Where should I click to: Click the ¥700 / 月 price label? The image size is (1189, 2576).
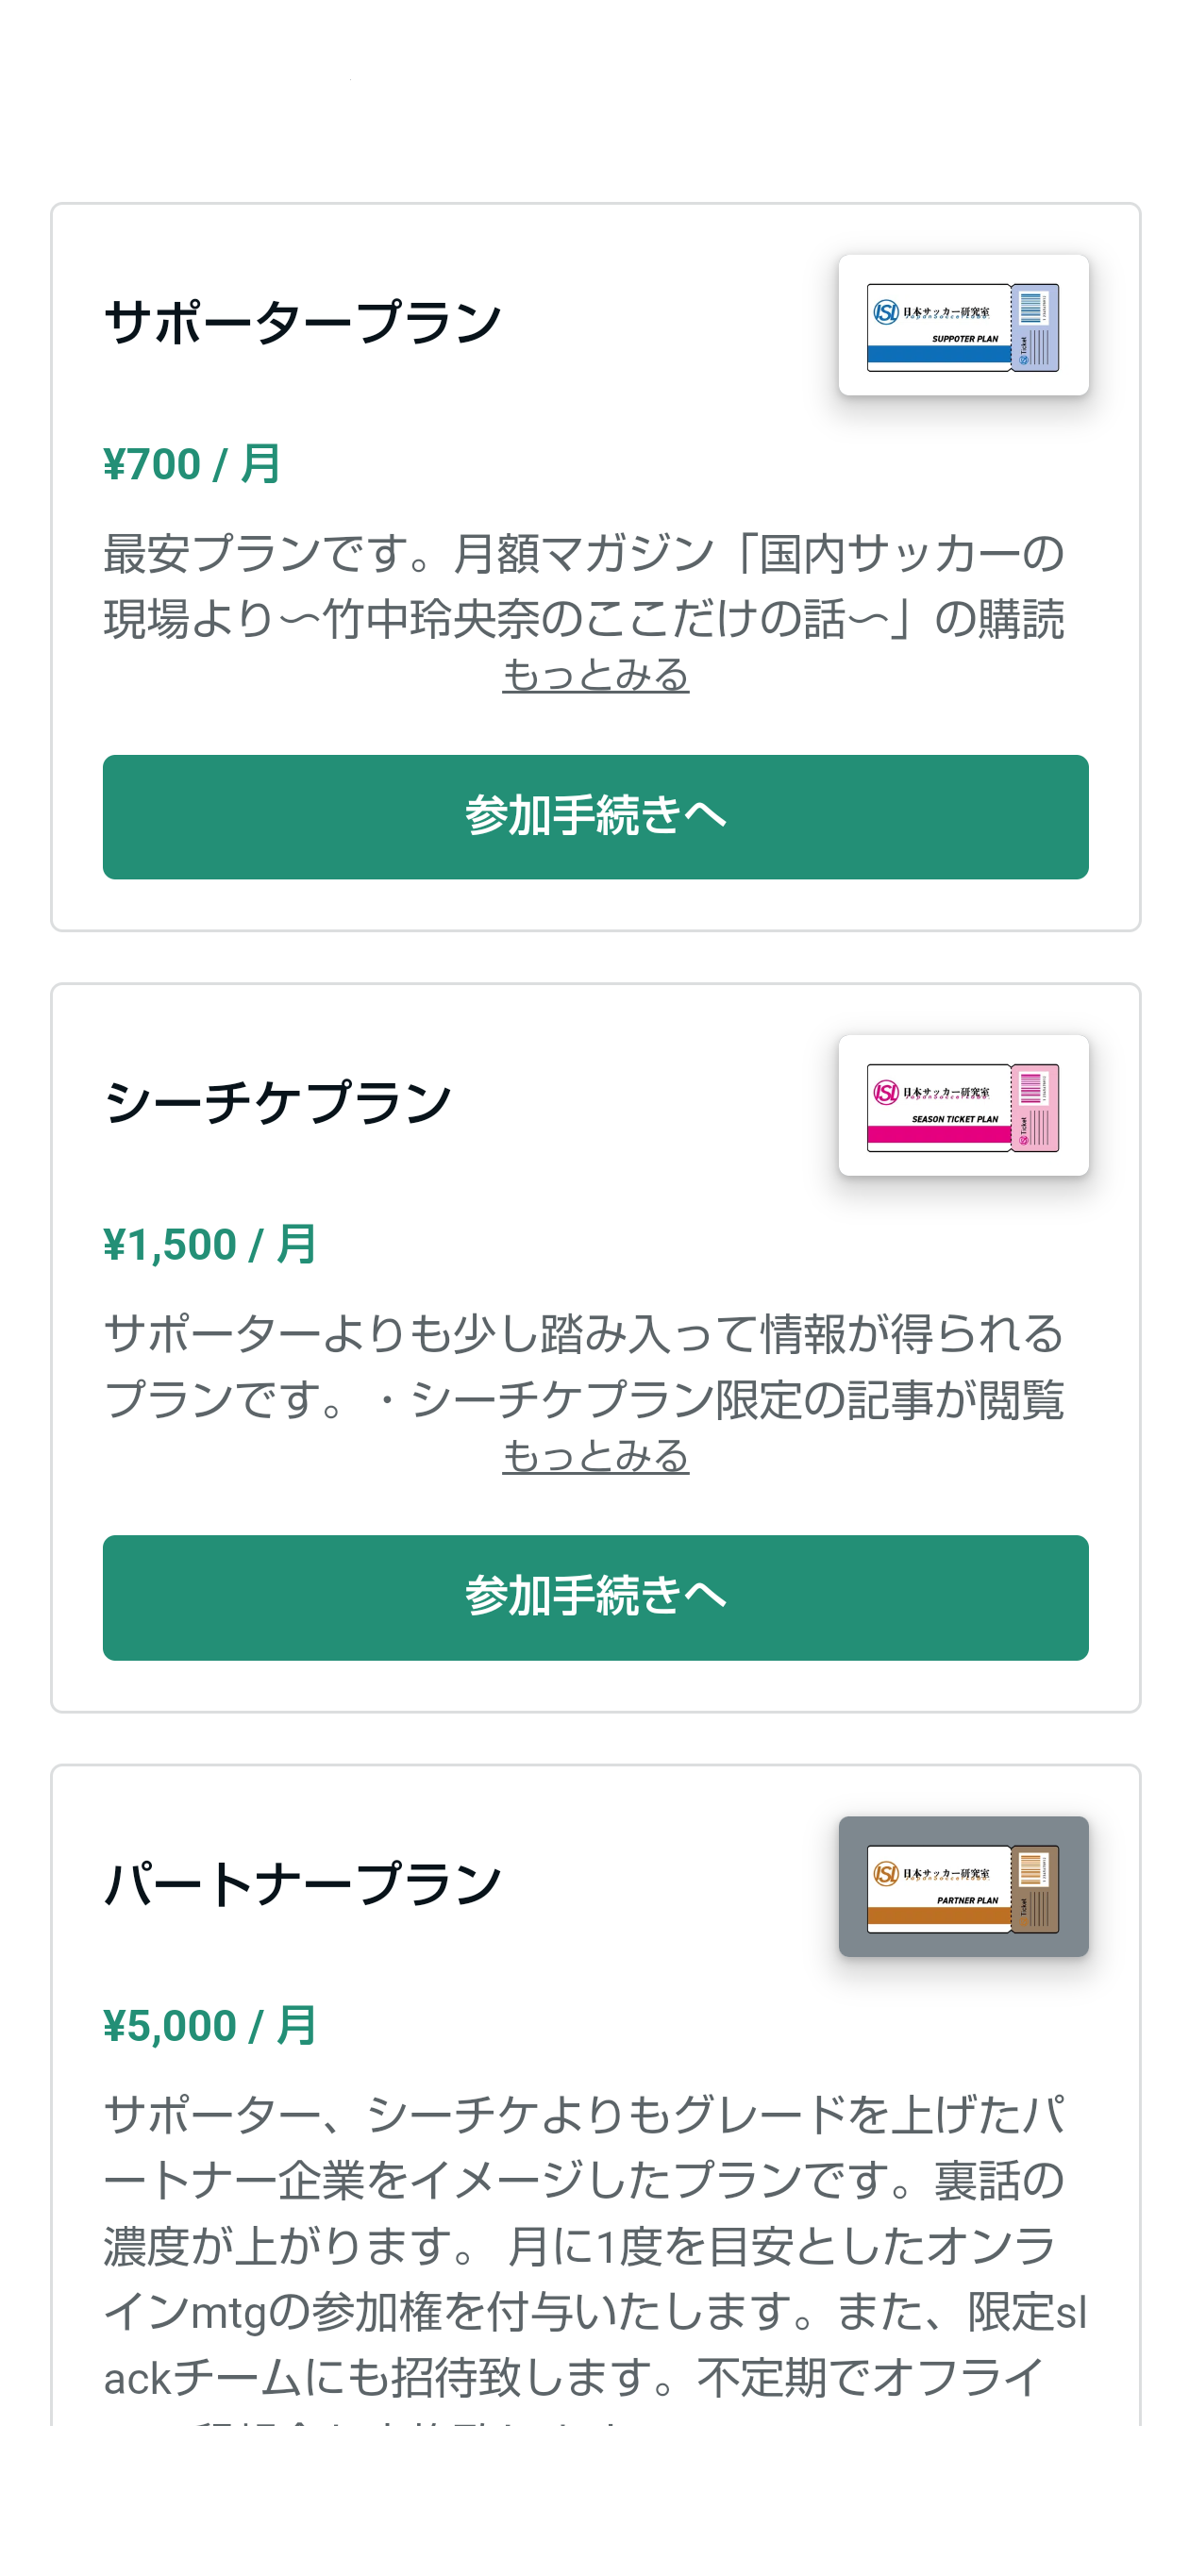click(192, 464)
